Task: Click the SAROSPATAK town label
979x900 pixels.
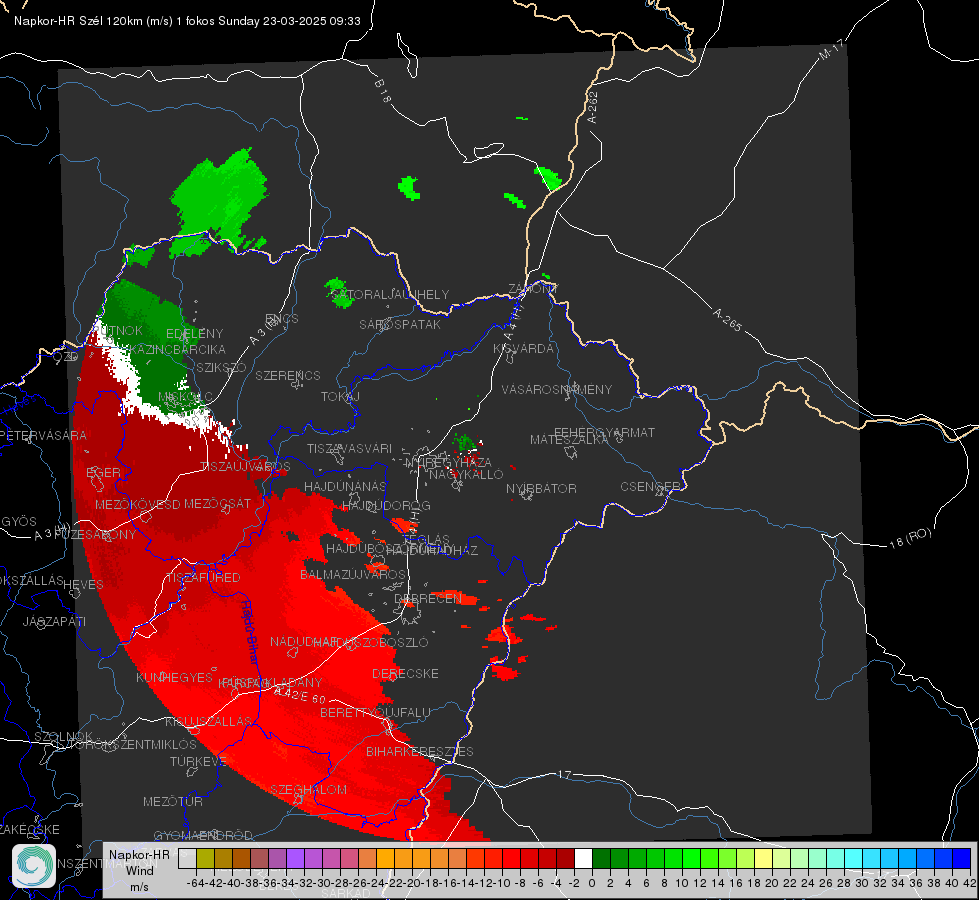Action: (400, 324)
